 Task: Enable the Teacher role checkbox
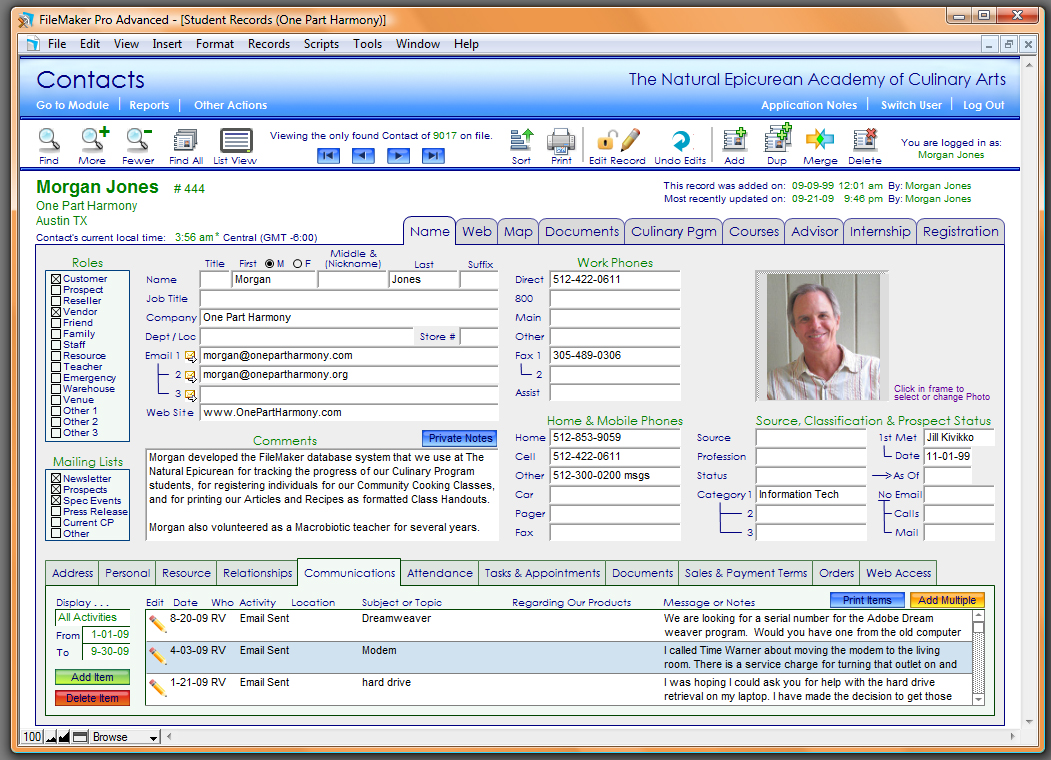pyautogui.click(x=56, y=367)
